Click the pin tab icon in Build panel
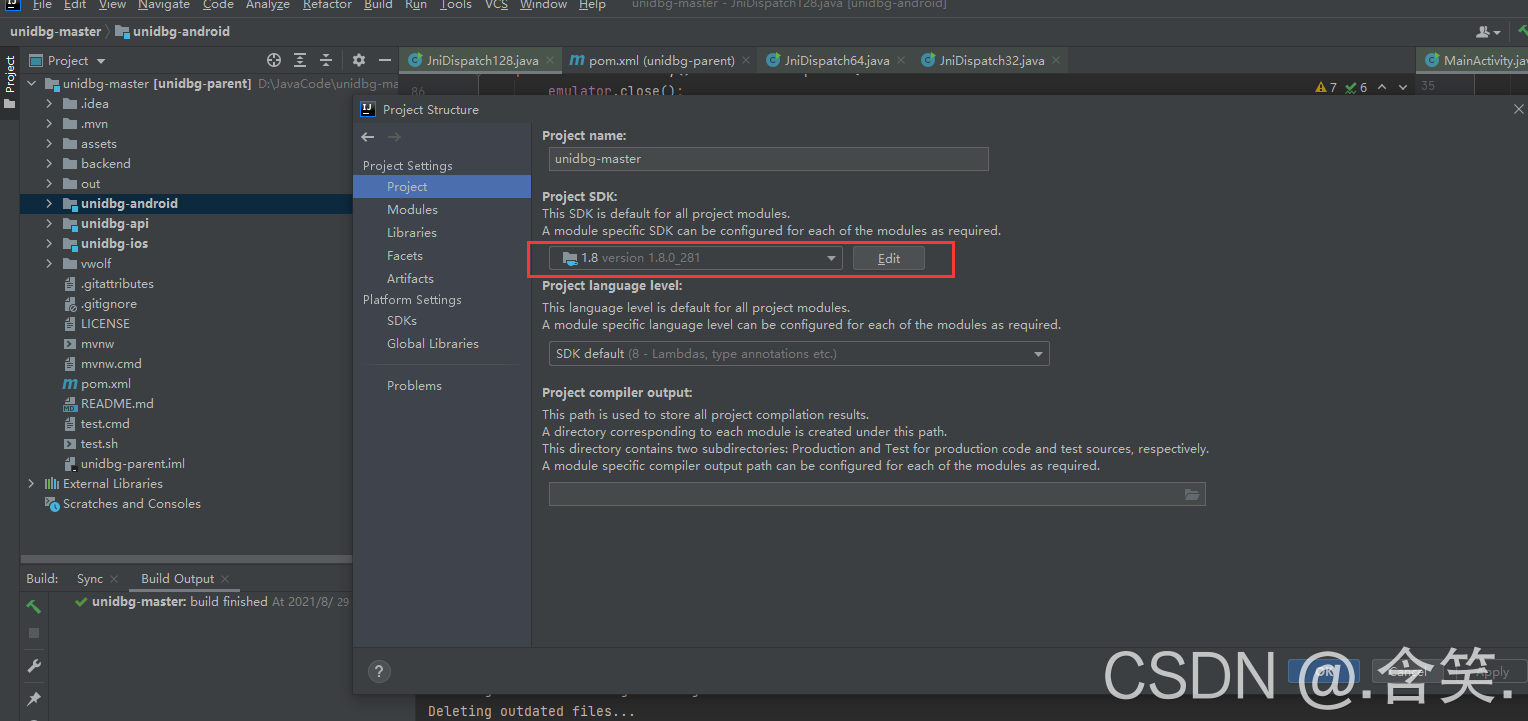 [x=33, y=698]
